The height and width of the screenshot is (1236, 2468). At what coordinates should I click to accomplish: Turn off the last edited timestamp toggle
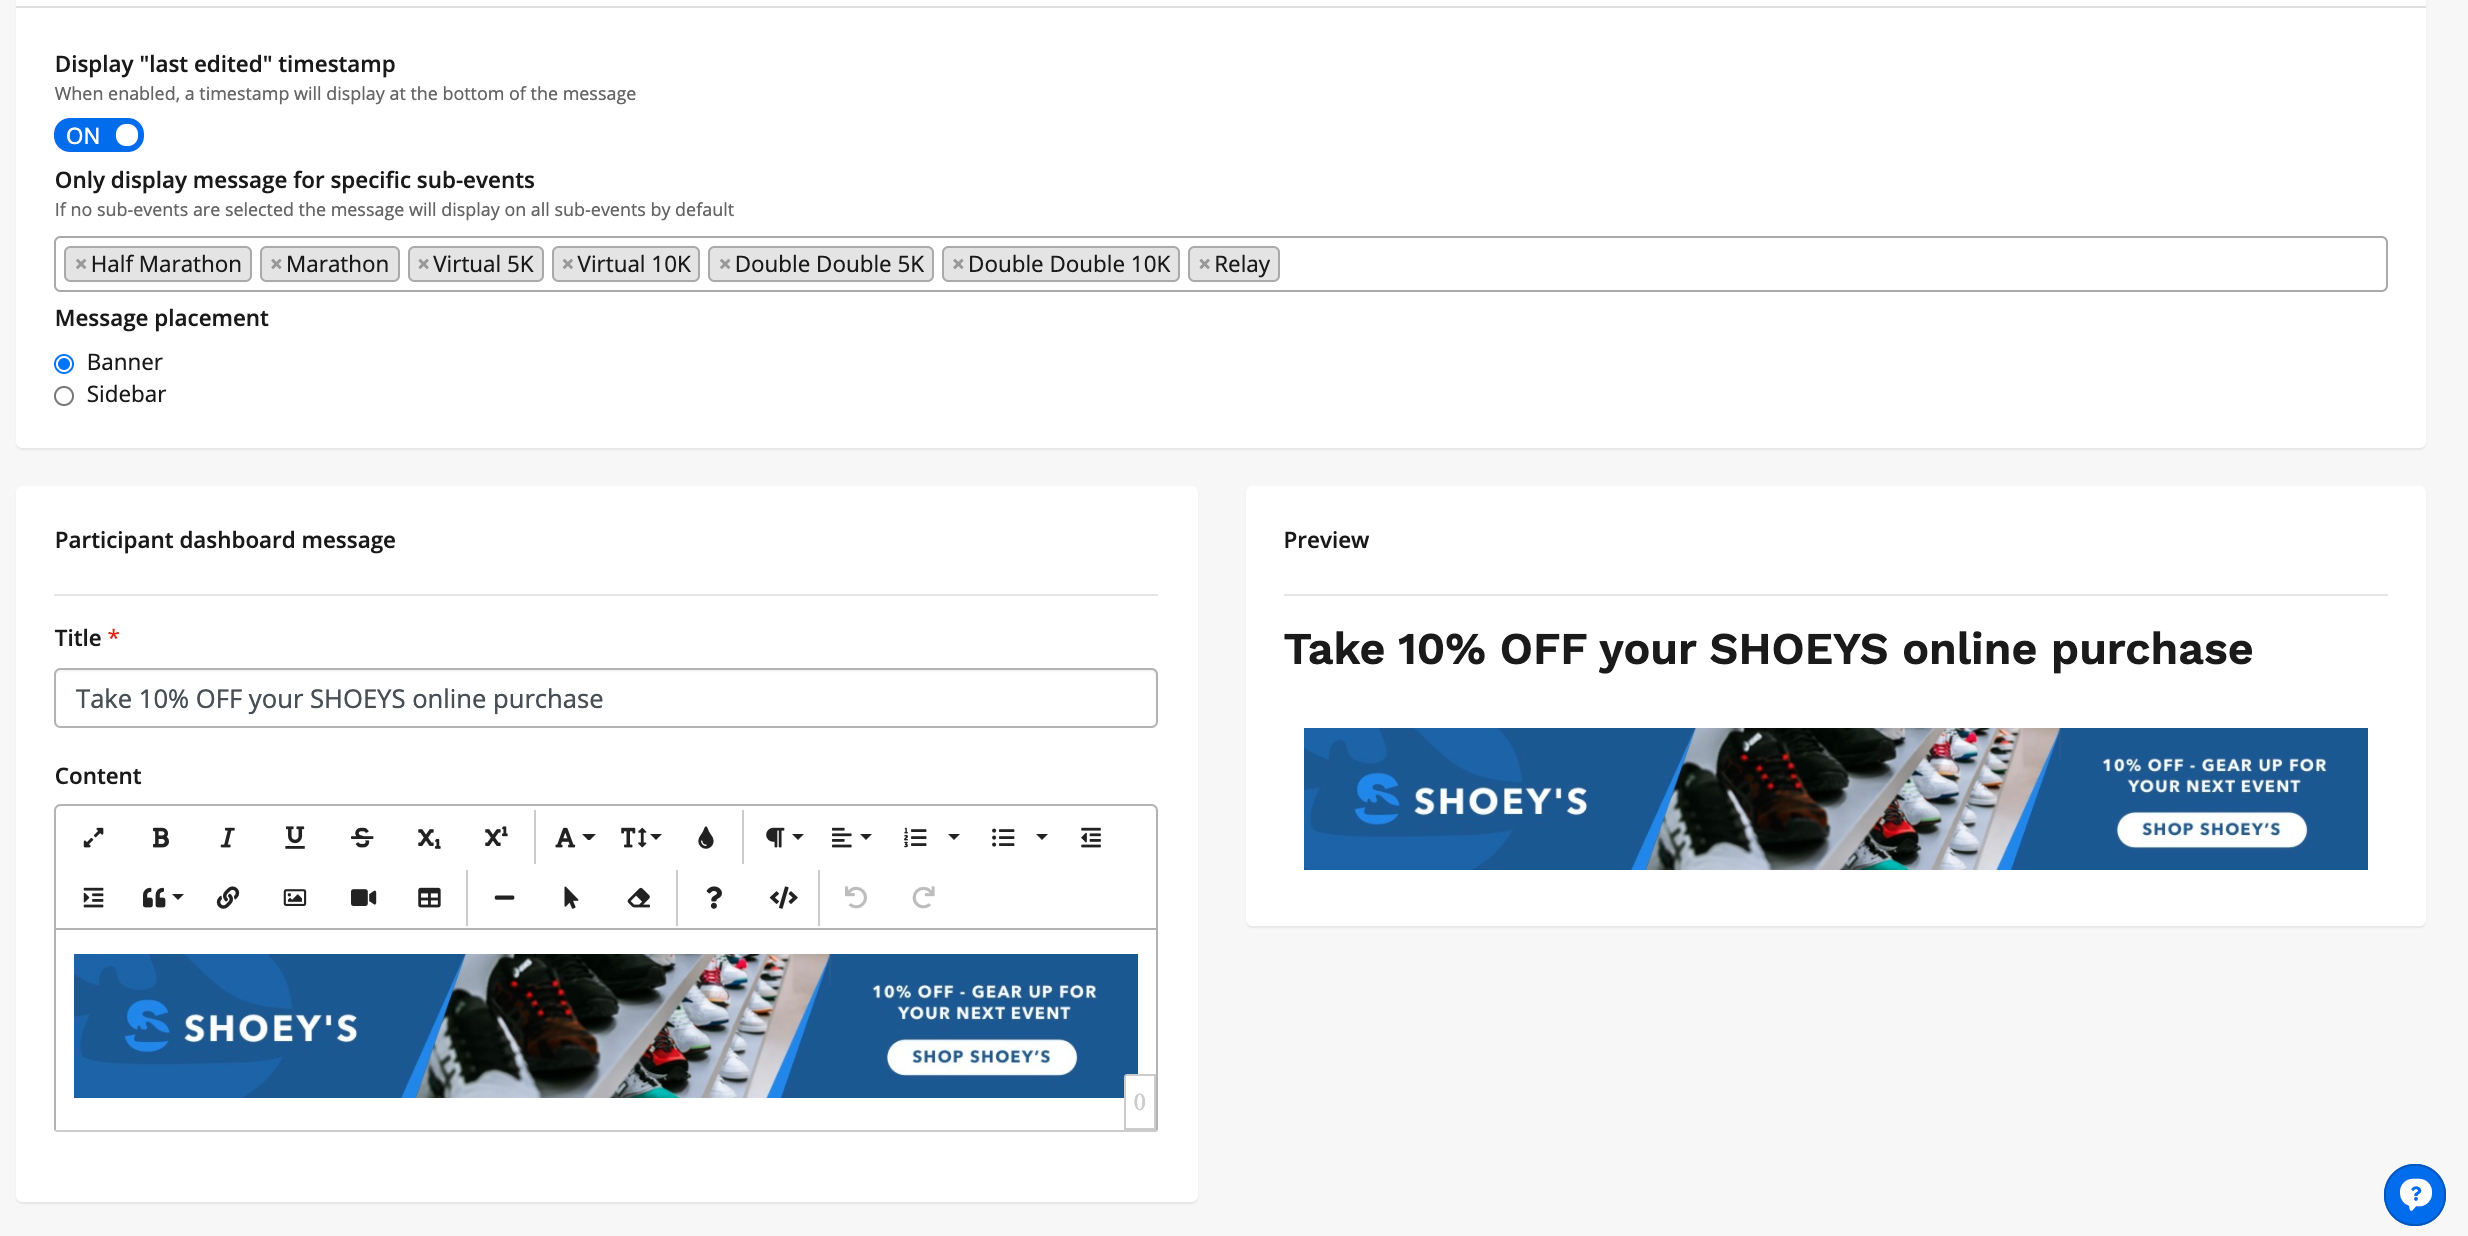pyautogui.click(x=99, y=135)
